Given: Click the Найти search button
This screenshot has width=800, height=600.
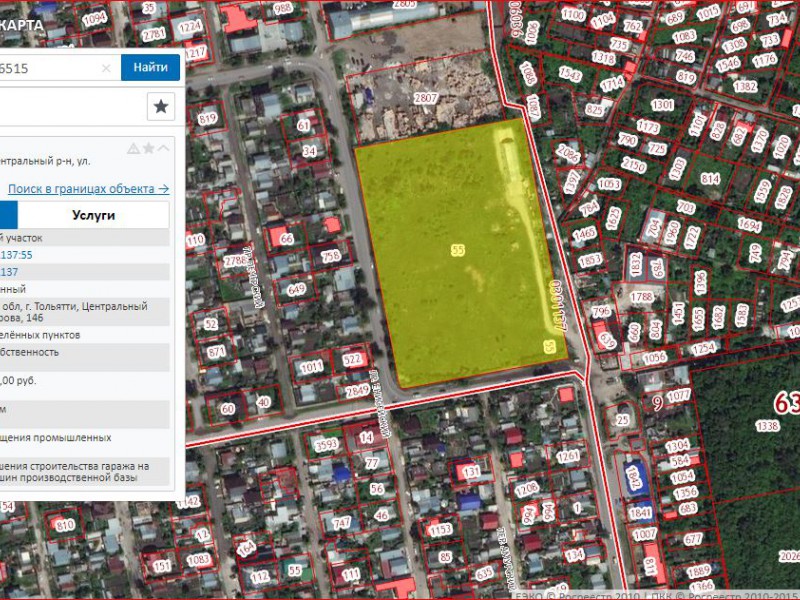Looking at the screenshot, I should point(150,67).
